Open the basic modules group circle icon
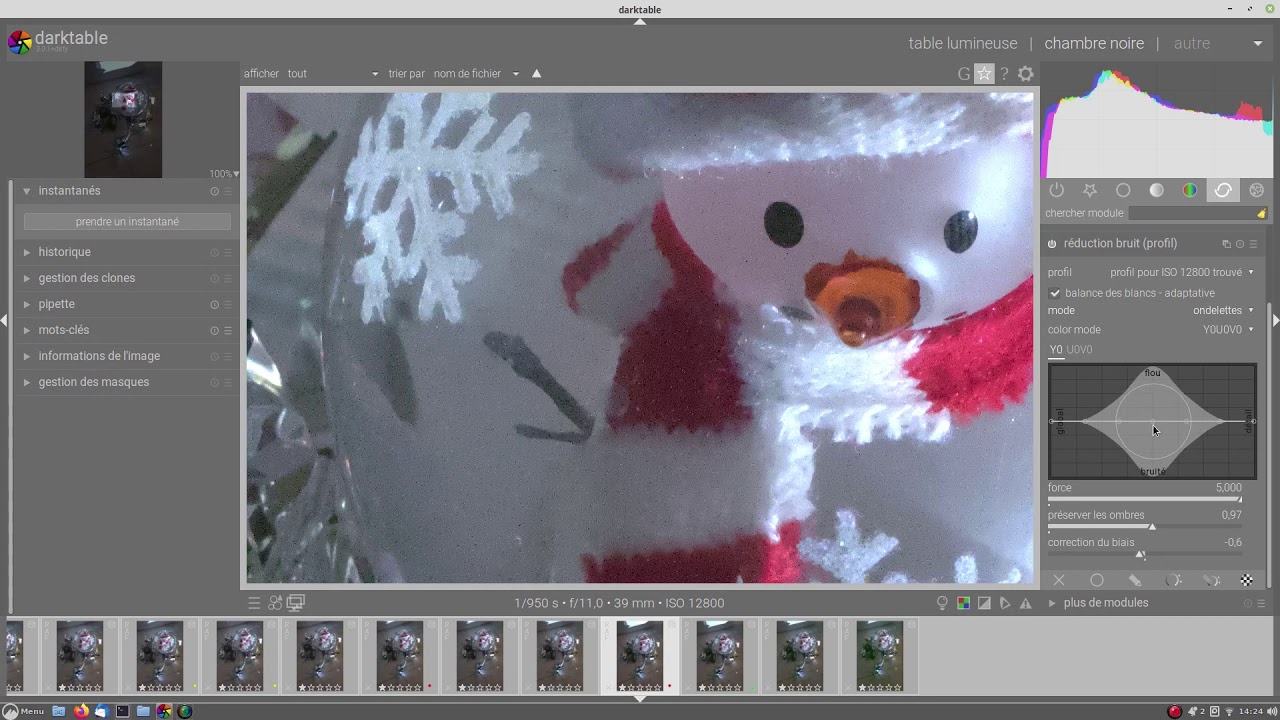The image size is (1280, 720). click(1123, 190)
